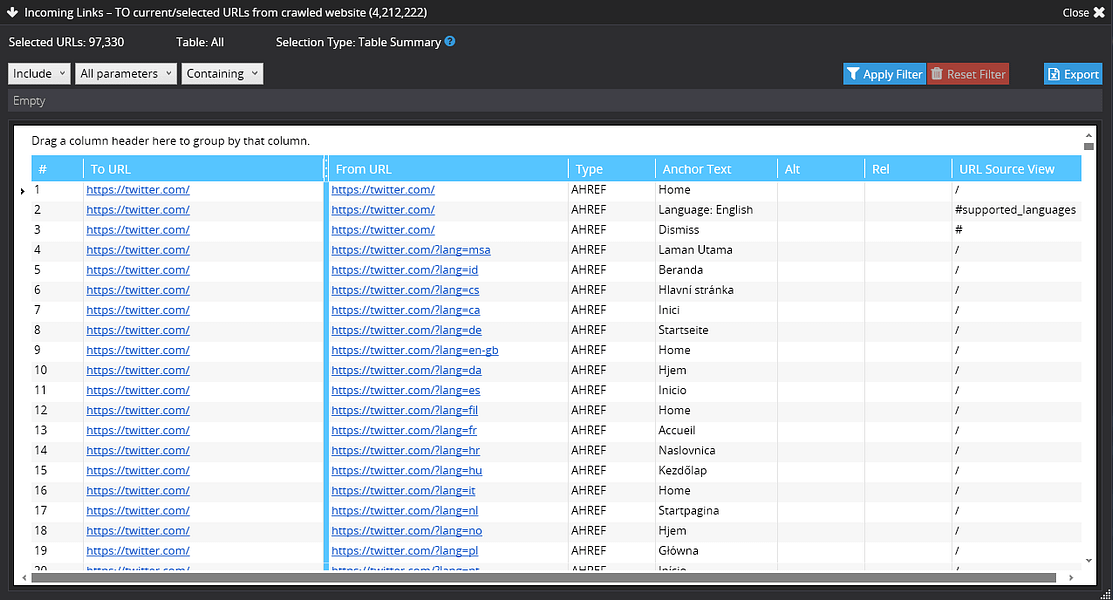This screenshot has width=1113, height=600.
Task: Select the 'Główna' anchor text cell
Action: 716,550
